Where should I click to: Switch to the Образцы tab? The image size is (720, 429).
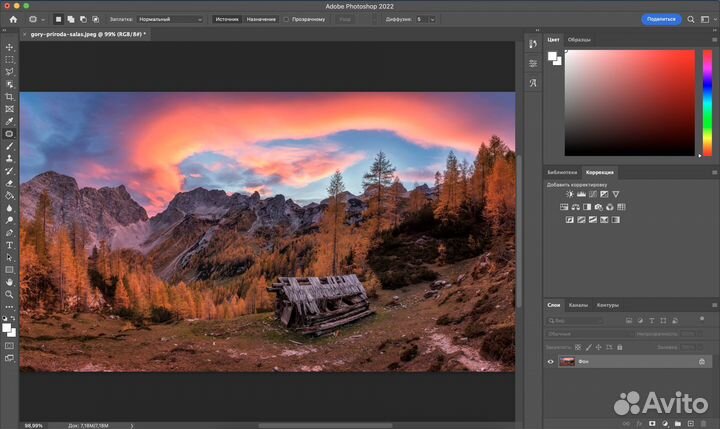579,40
